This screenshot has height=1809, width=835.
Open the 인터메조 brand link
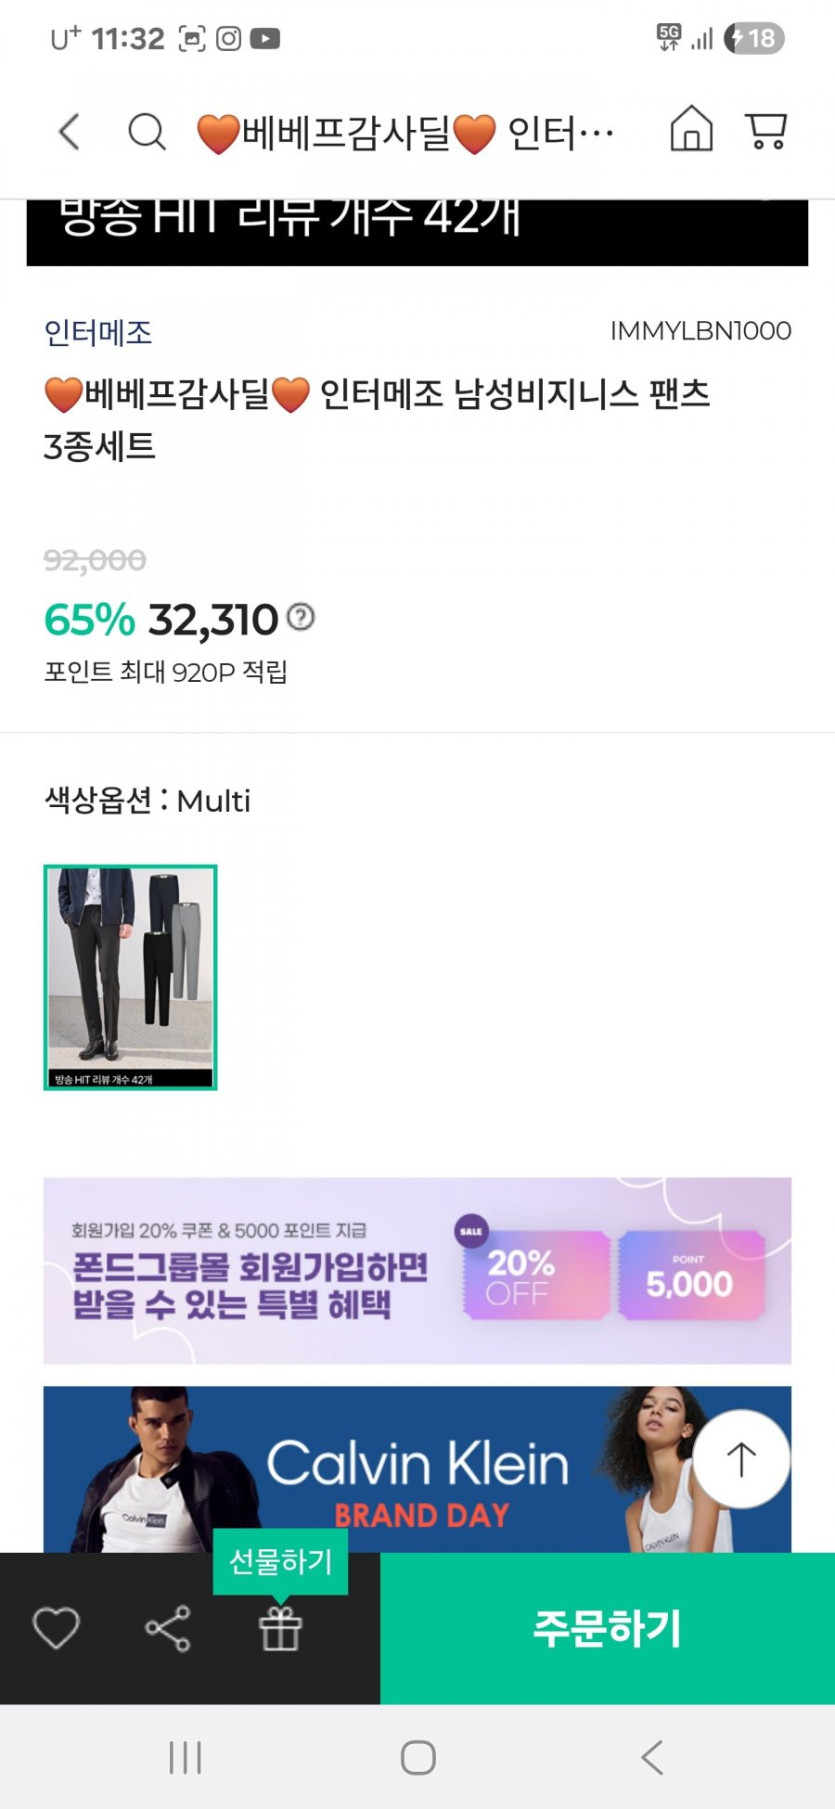pos(98,332)
